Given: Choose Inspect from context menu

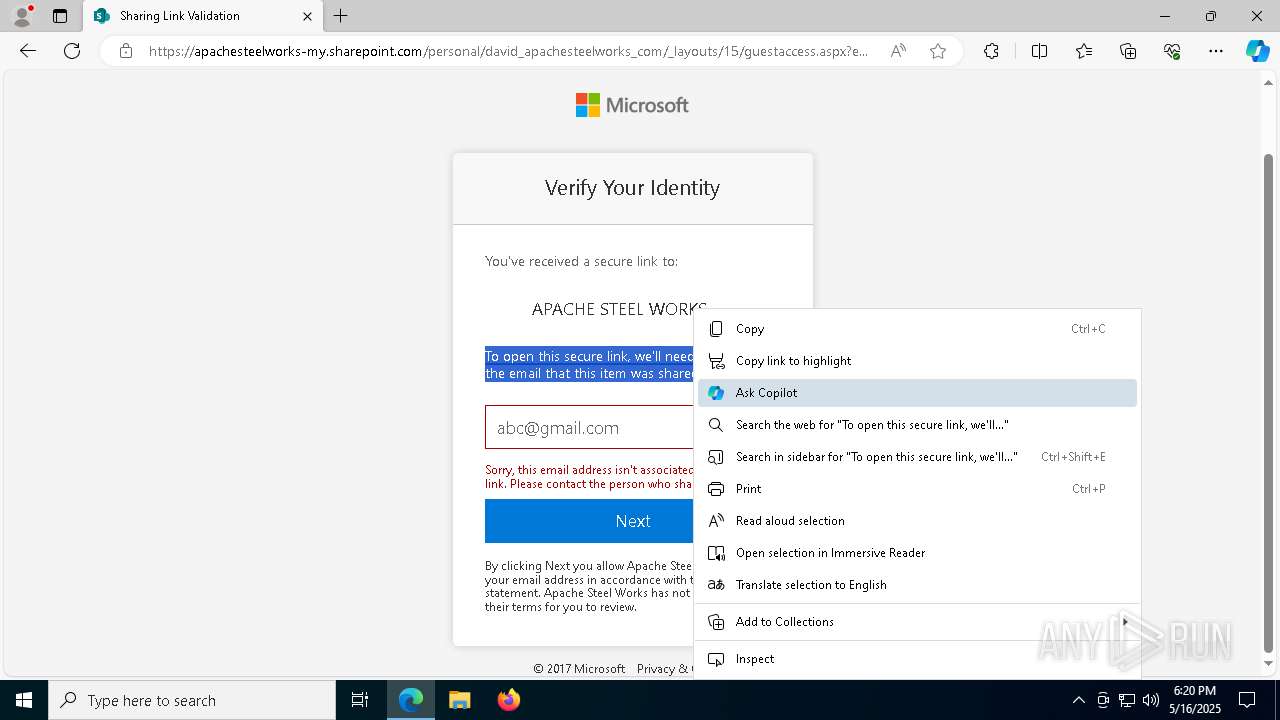Looking at the screenshot, I should (917, 659).
